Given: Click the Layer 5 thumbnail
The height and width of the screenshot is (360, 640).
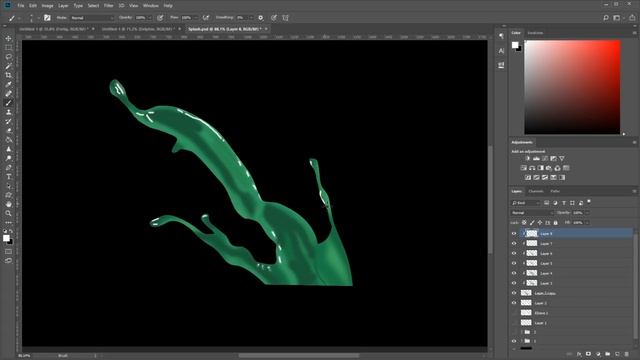Looking at the screenshot, I should point(532,263).
